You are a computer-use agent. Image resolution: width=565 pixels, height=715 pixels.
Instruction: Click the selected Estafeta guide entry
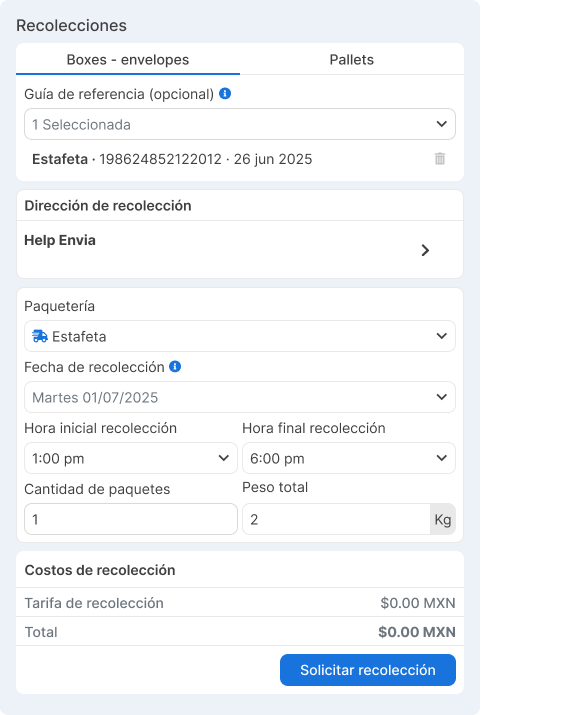click(x=172, y=159)
